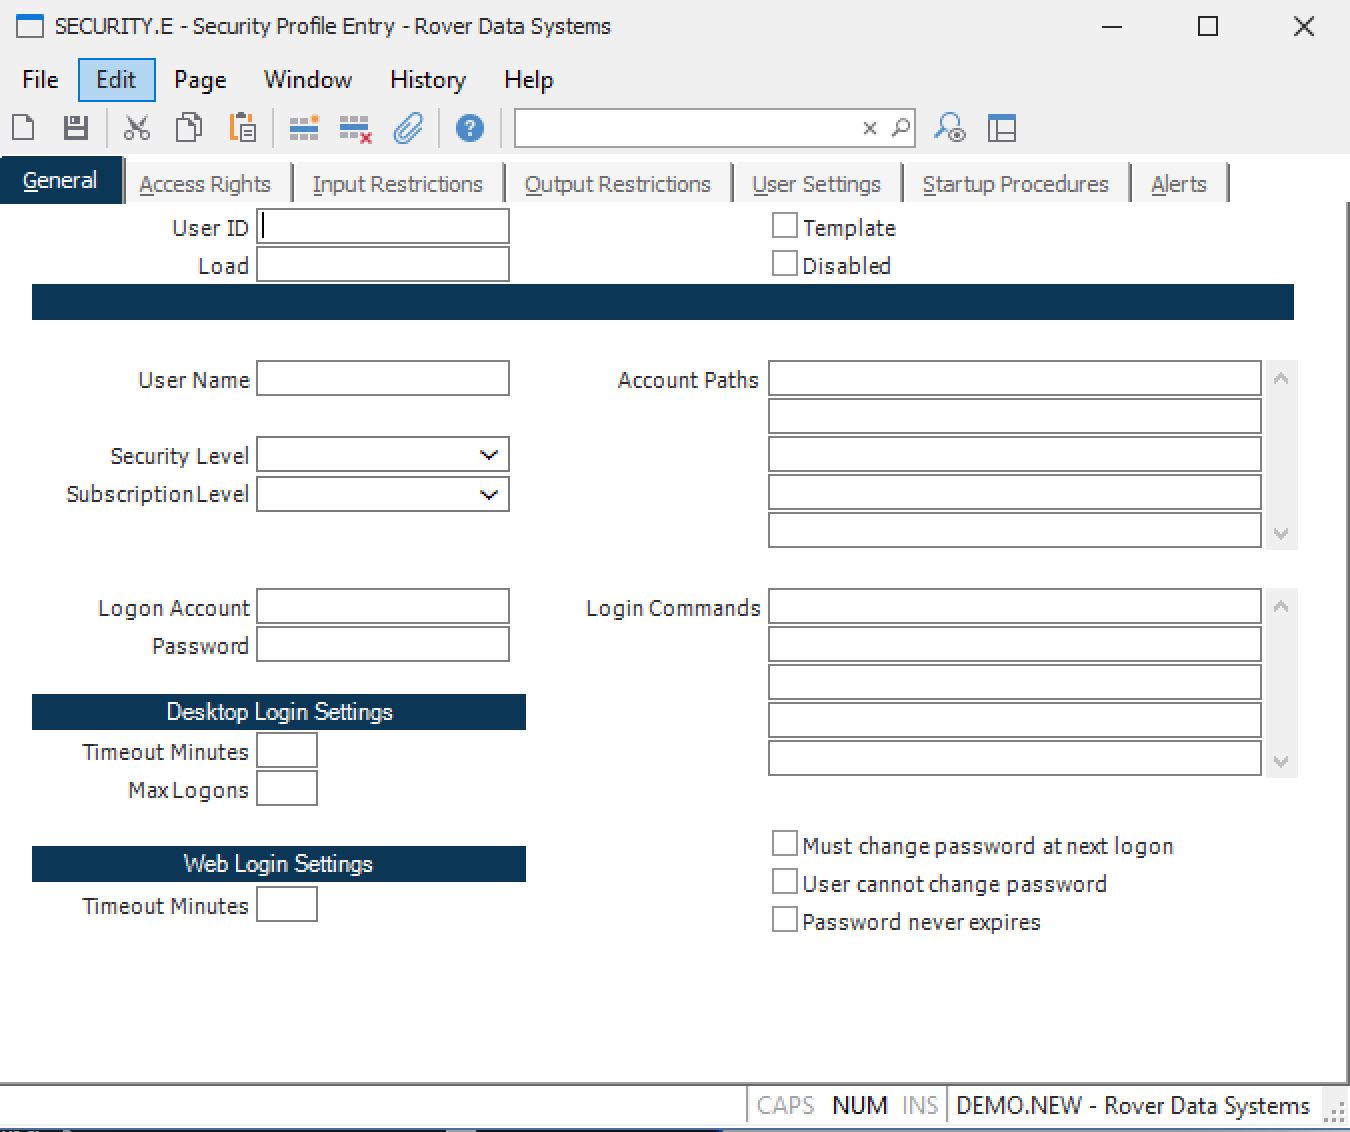Switch to the Access Rights tab

(x=205, y=184)
